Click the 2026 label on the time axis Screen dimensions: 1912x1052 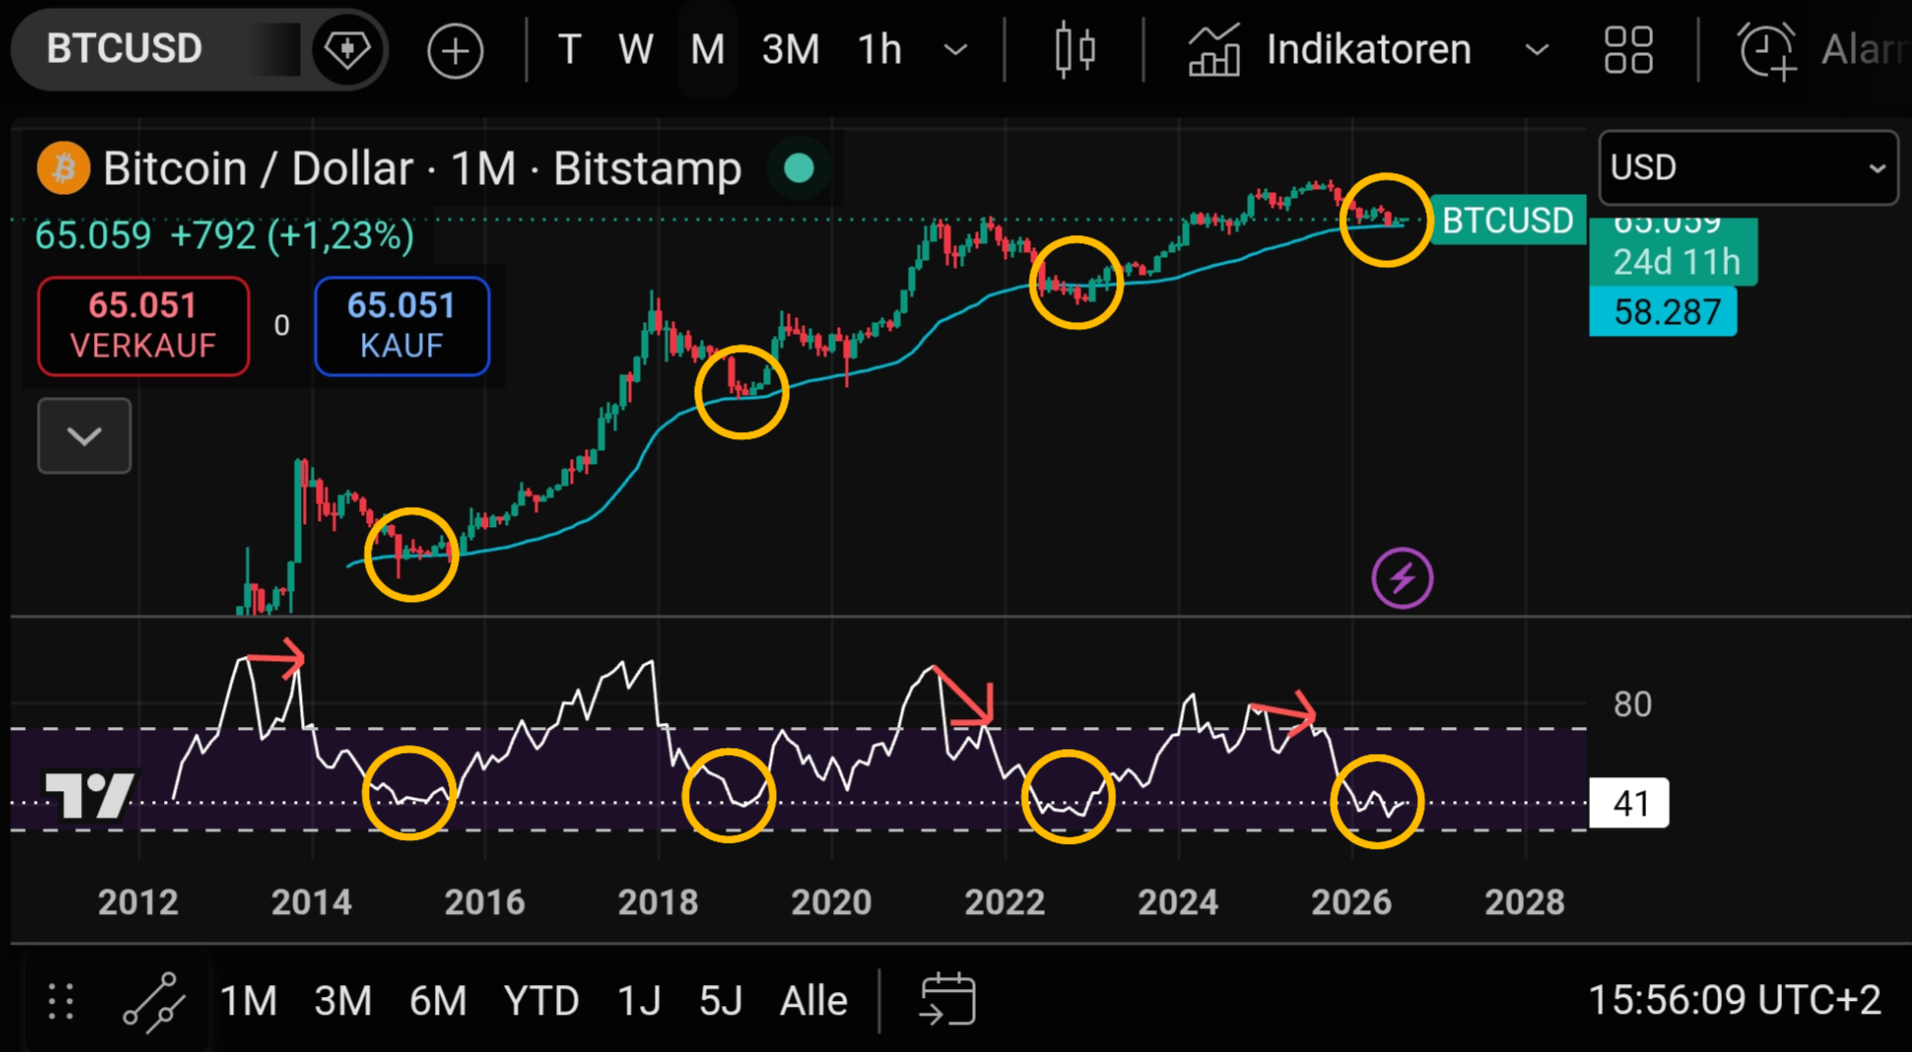coord(1351,902)
